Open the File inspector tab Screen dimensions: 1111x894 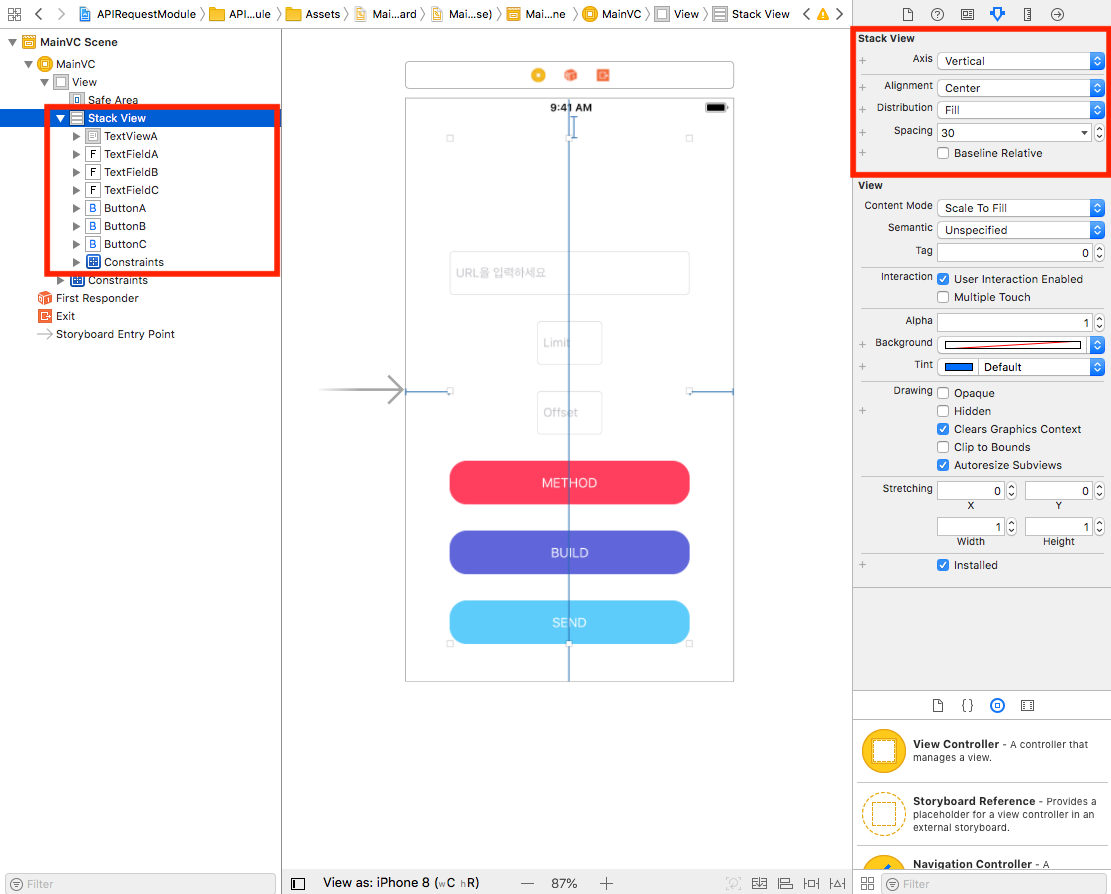[908, 14]
